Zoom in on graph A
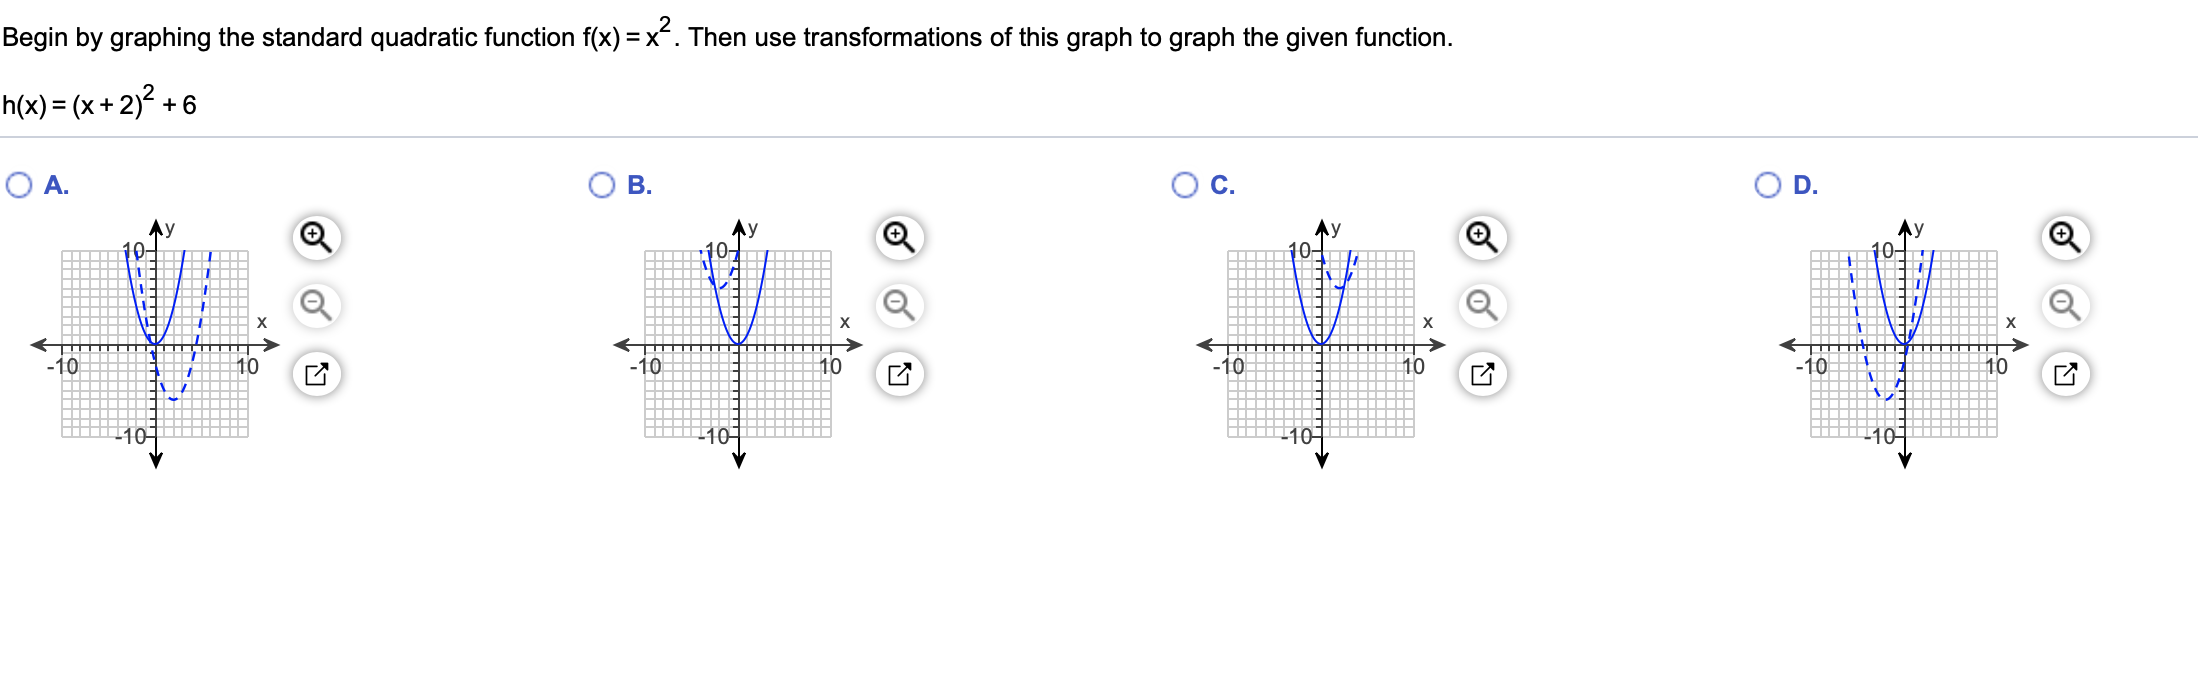Screen dimensions: 2198x694 point(316,238)
